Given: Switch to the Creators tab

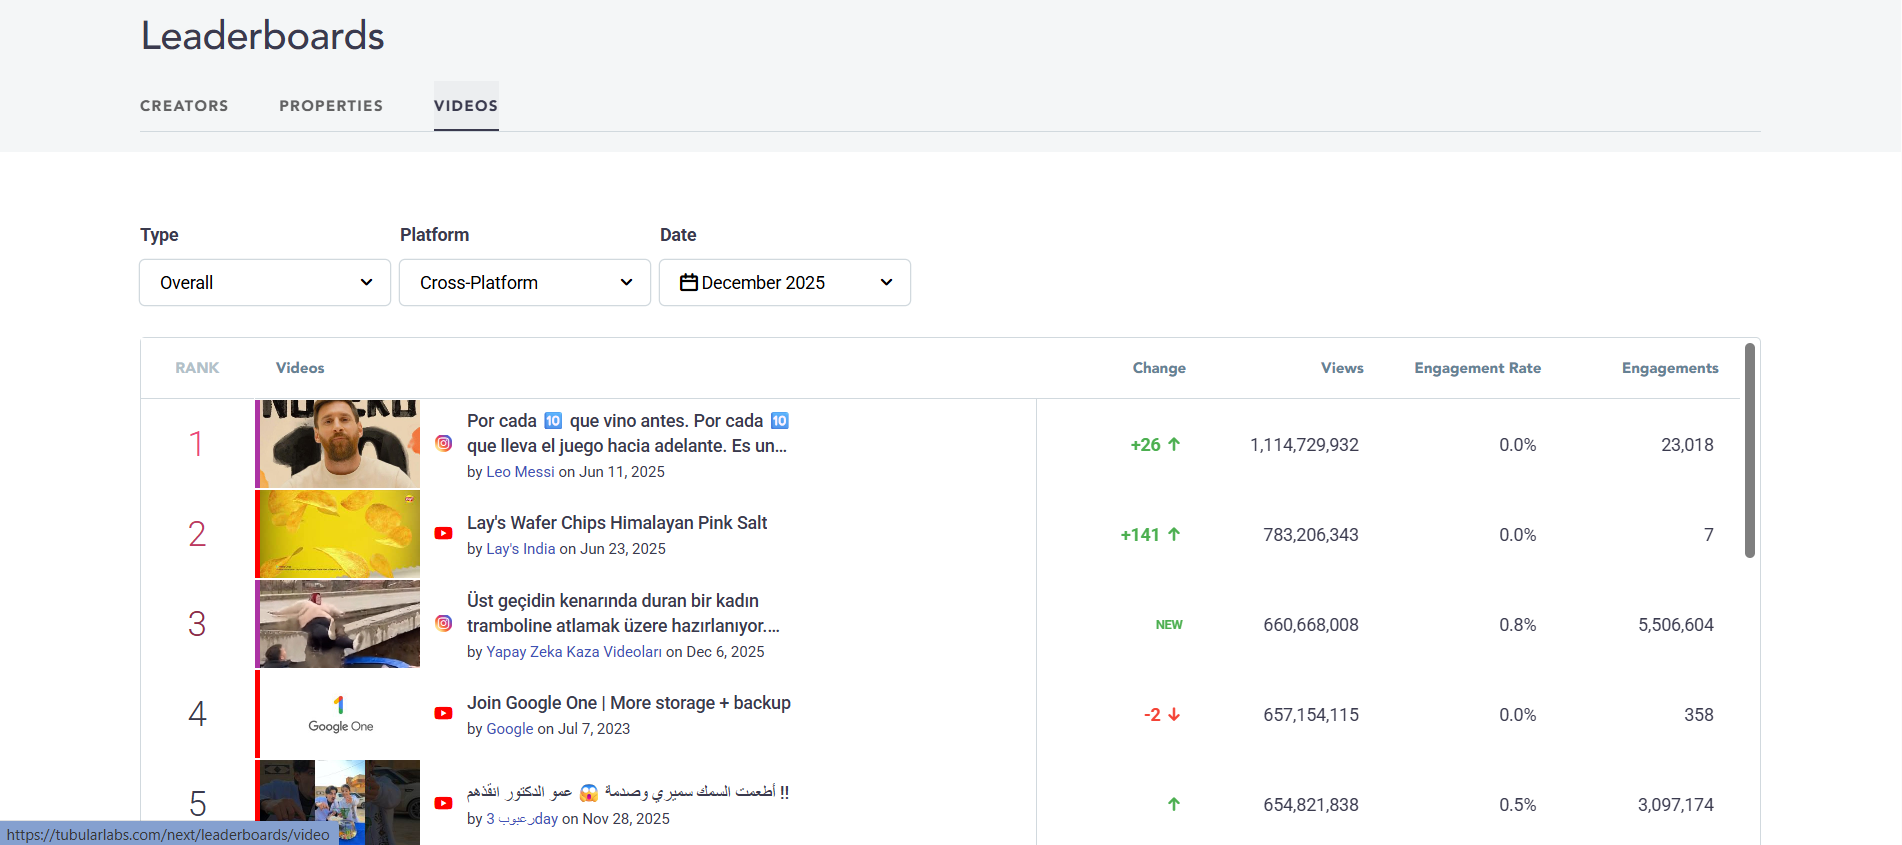Looking at the screenshot, I should (x=184, y=106).
